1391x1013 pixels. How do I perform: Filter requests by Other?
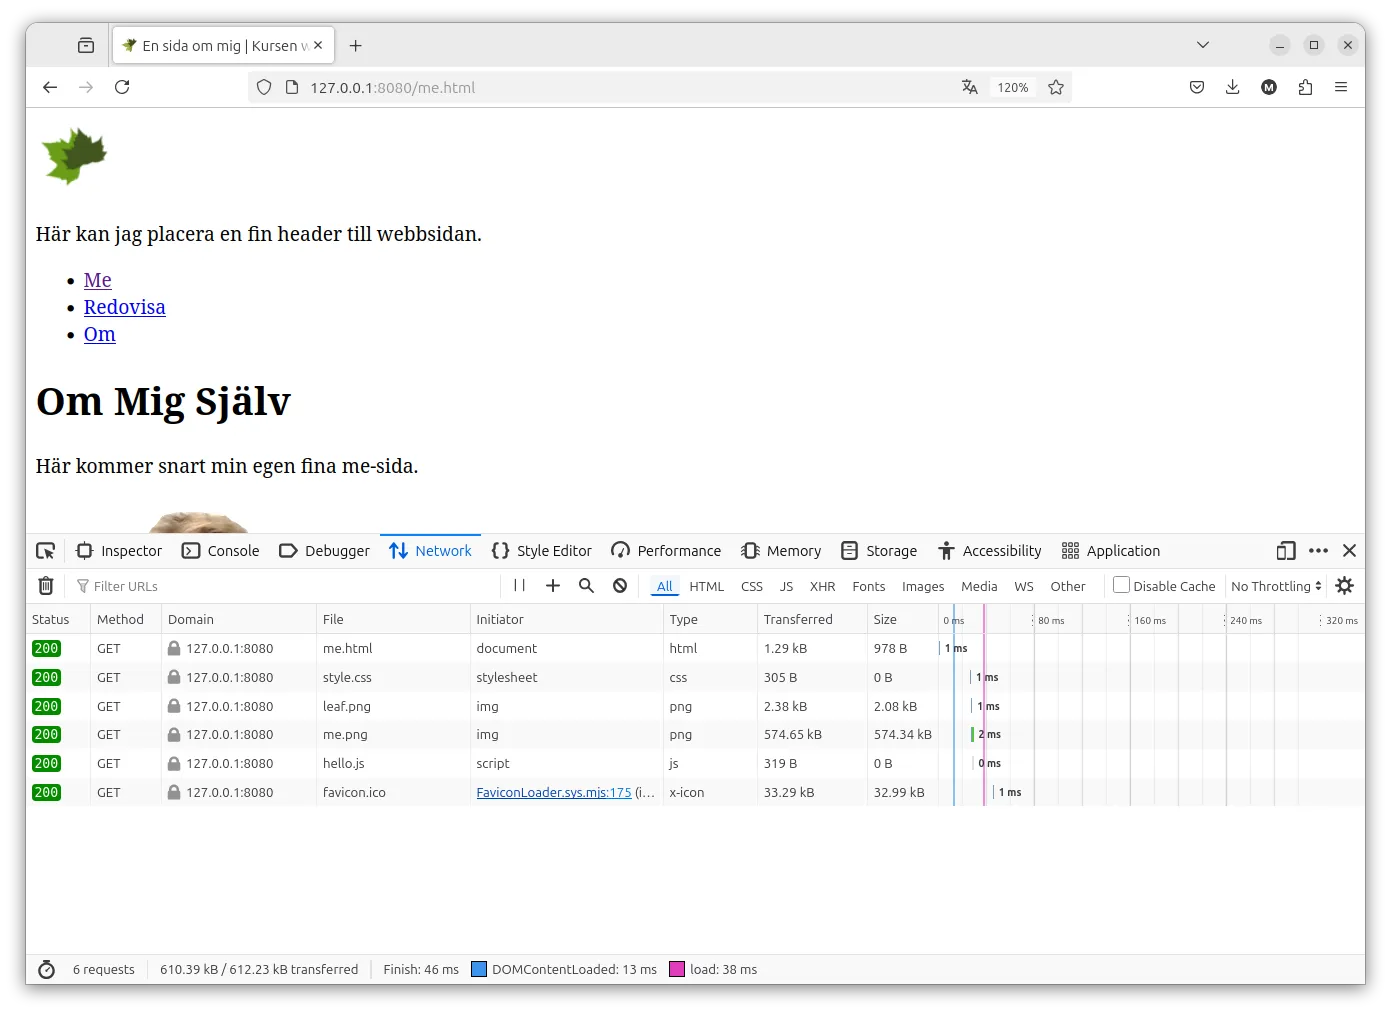pos(1067,586)
